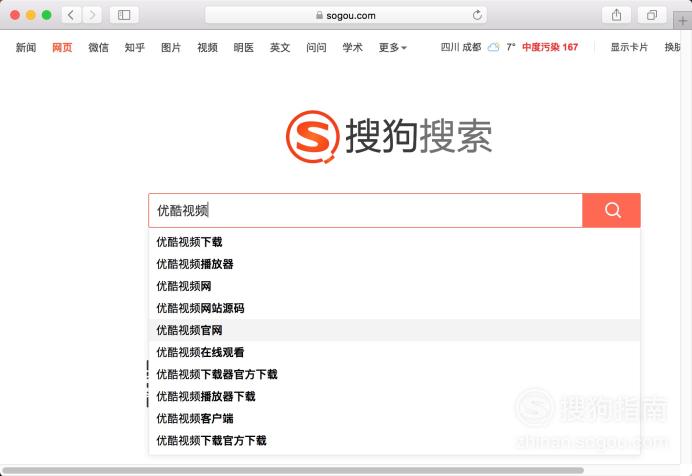This screenshot has width=692, height=476.
Task: Click the 显示卡片 link
Action: point(629,47)
